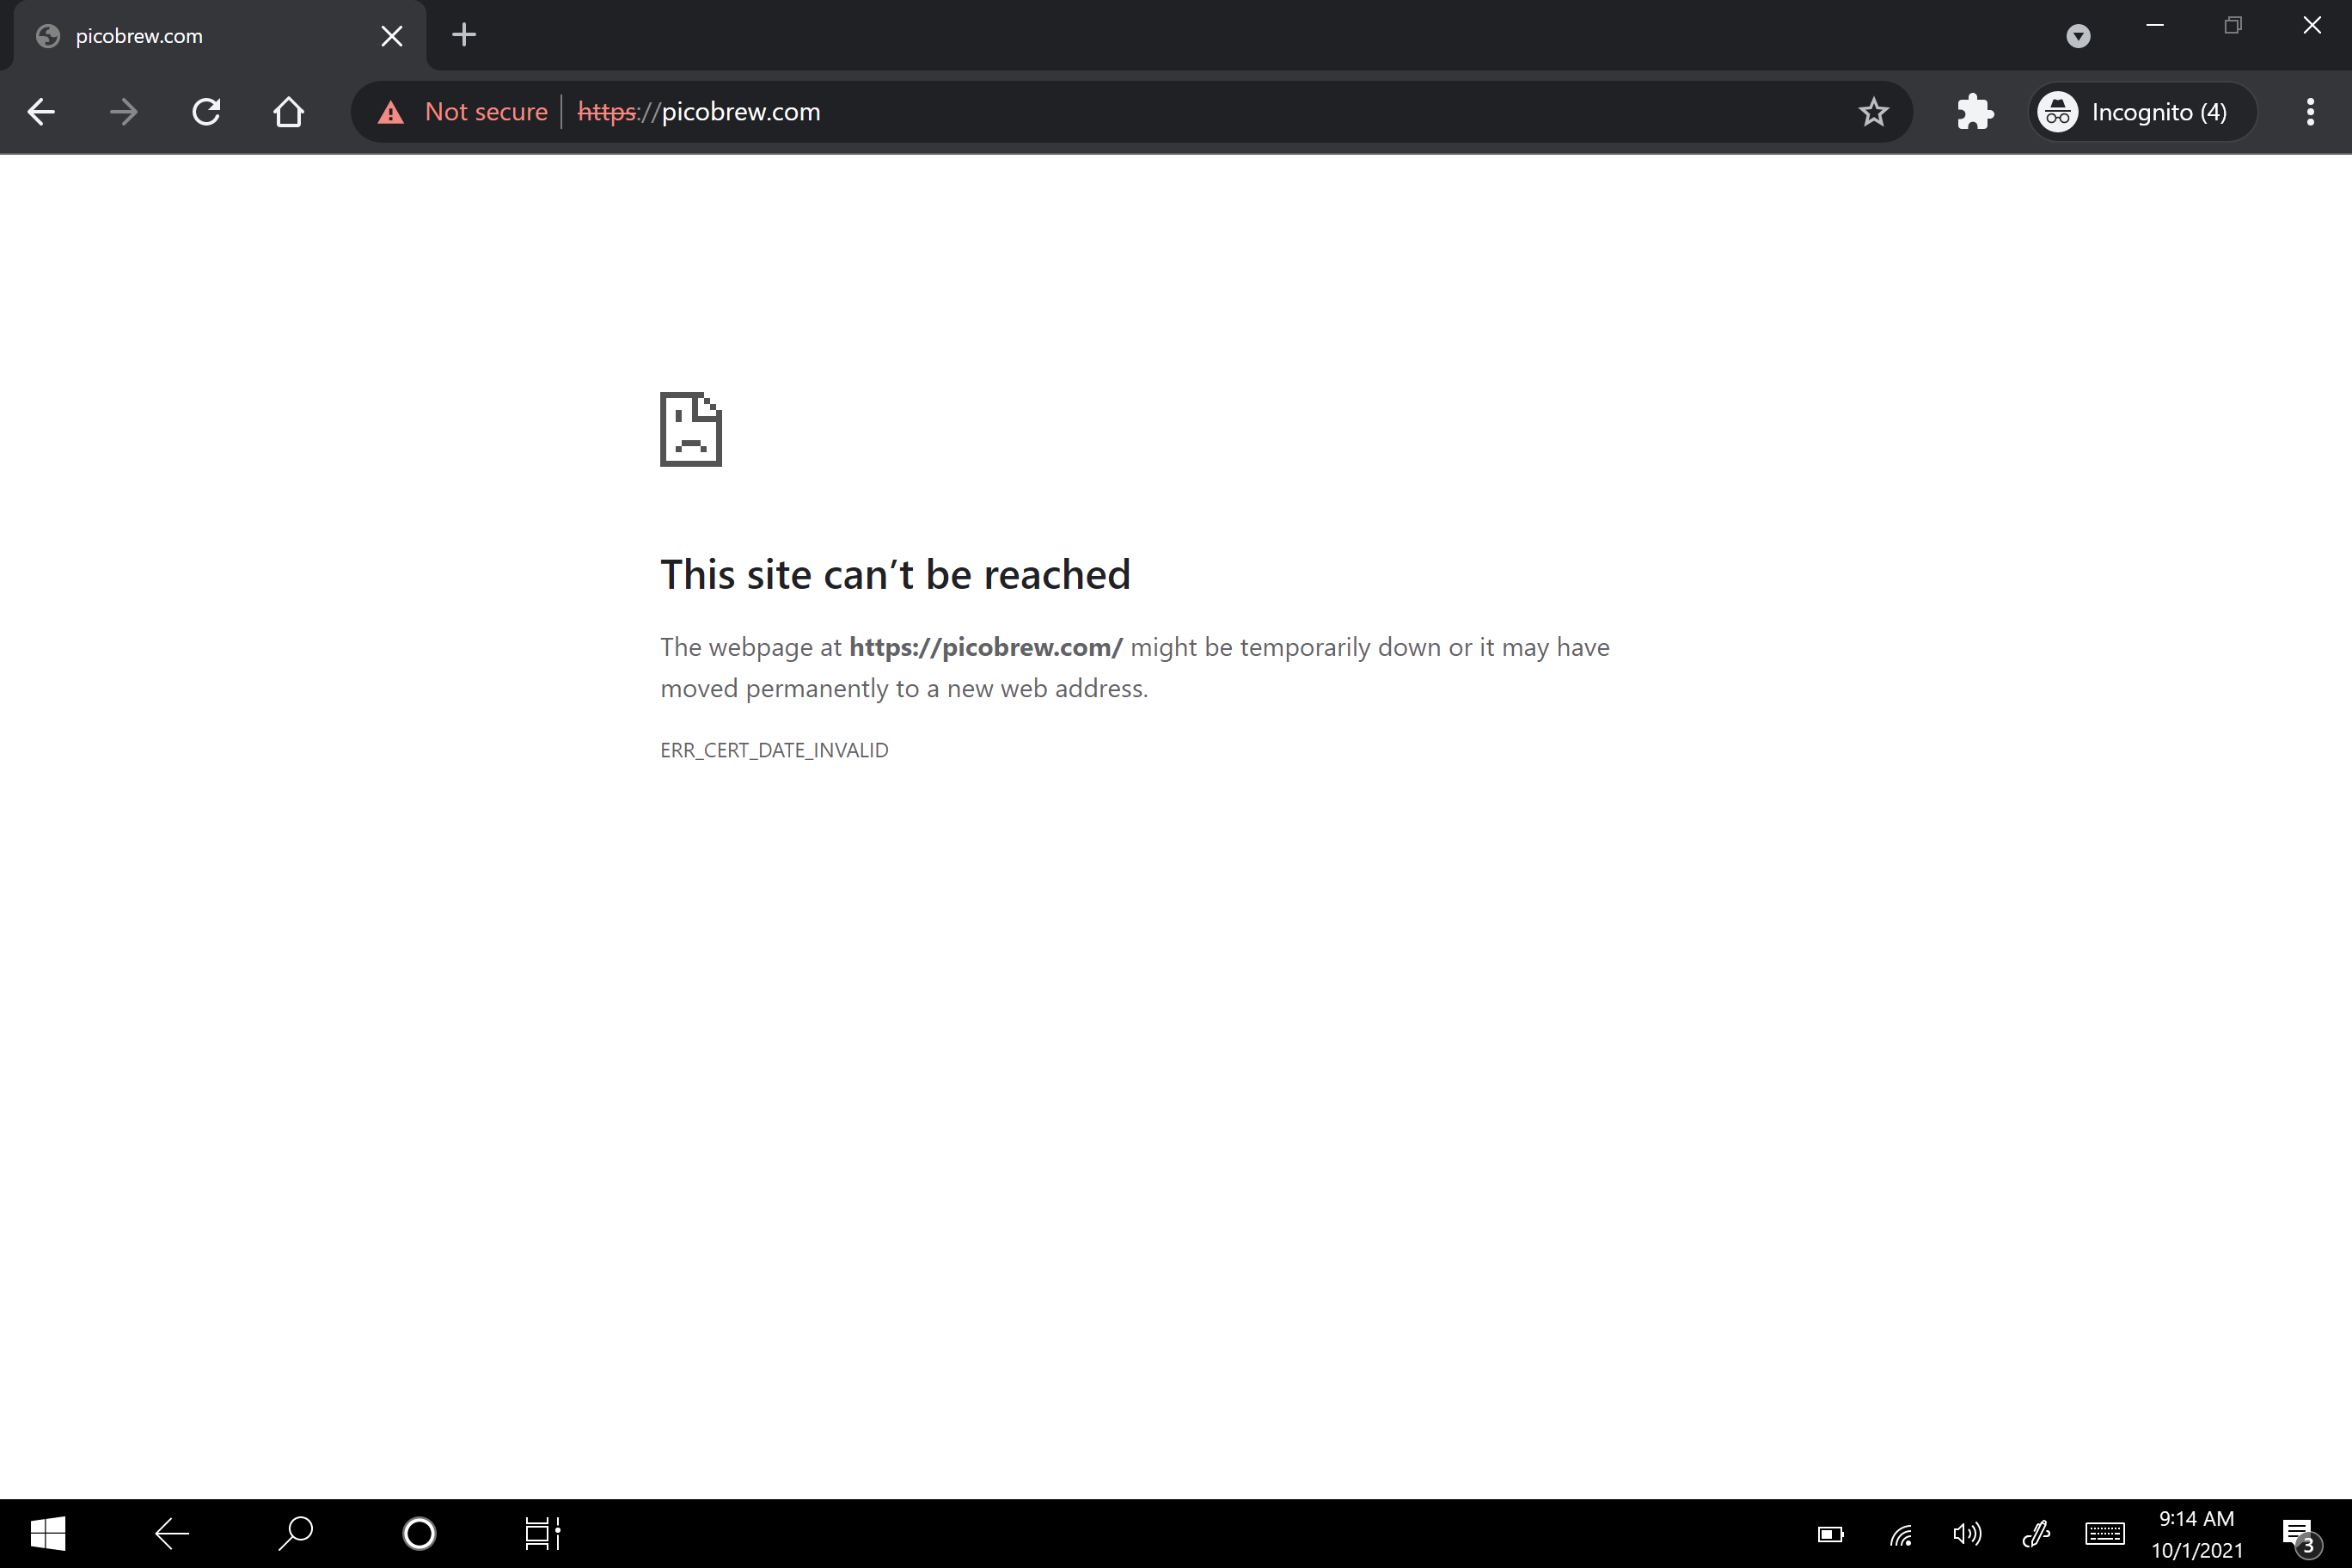Close the picobrew.com tab
The image size is (2352, 1568).
coord(392,36)
